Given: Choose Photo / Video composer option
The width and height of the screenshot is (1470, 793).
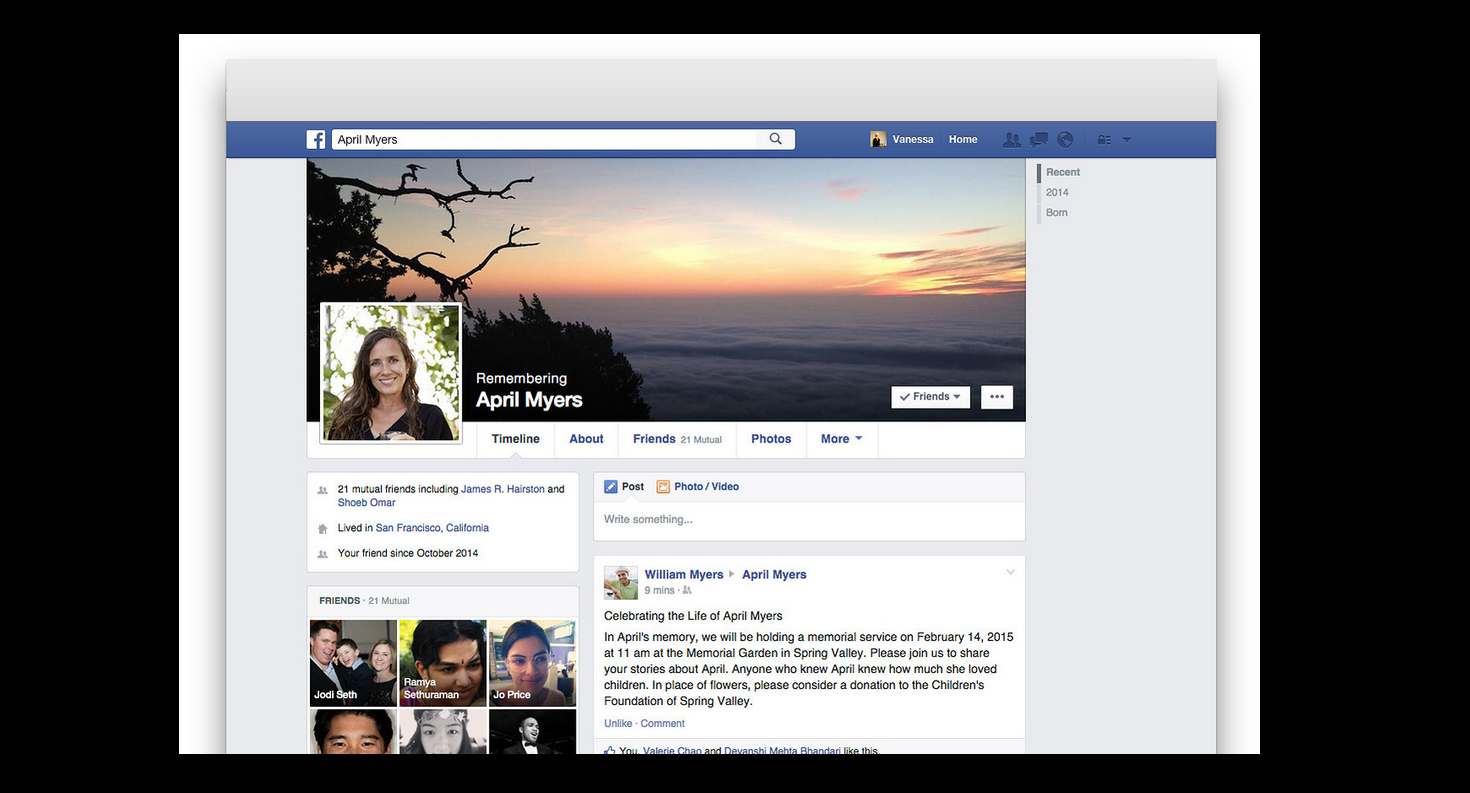Looking at the screenshot, I should coord(698,487).
